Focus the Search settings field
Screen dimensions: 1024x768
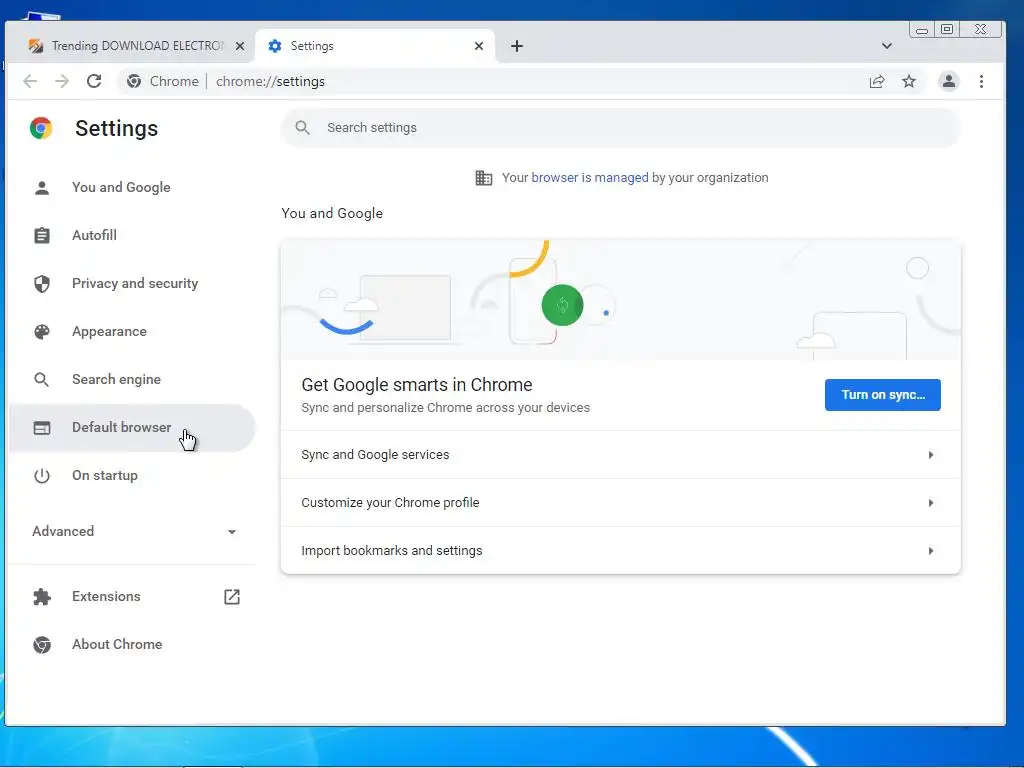coord(620,127)
